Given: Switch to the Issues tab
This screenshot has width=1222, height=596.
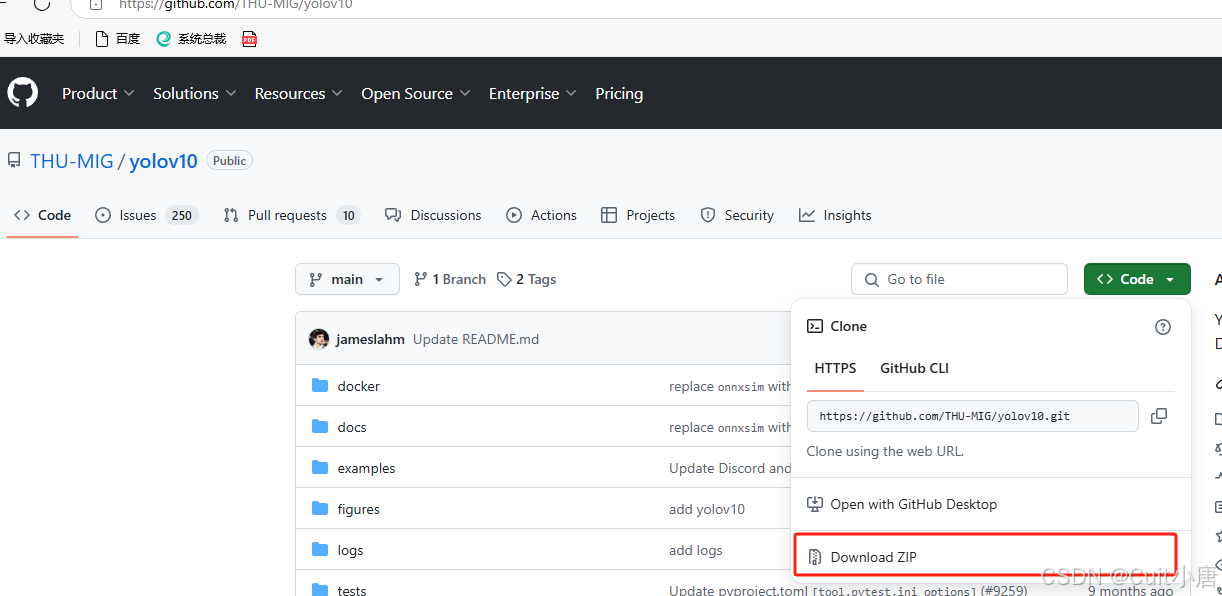Looking at the screenshot, I should click(x=146, y=215).
